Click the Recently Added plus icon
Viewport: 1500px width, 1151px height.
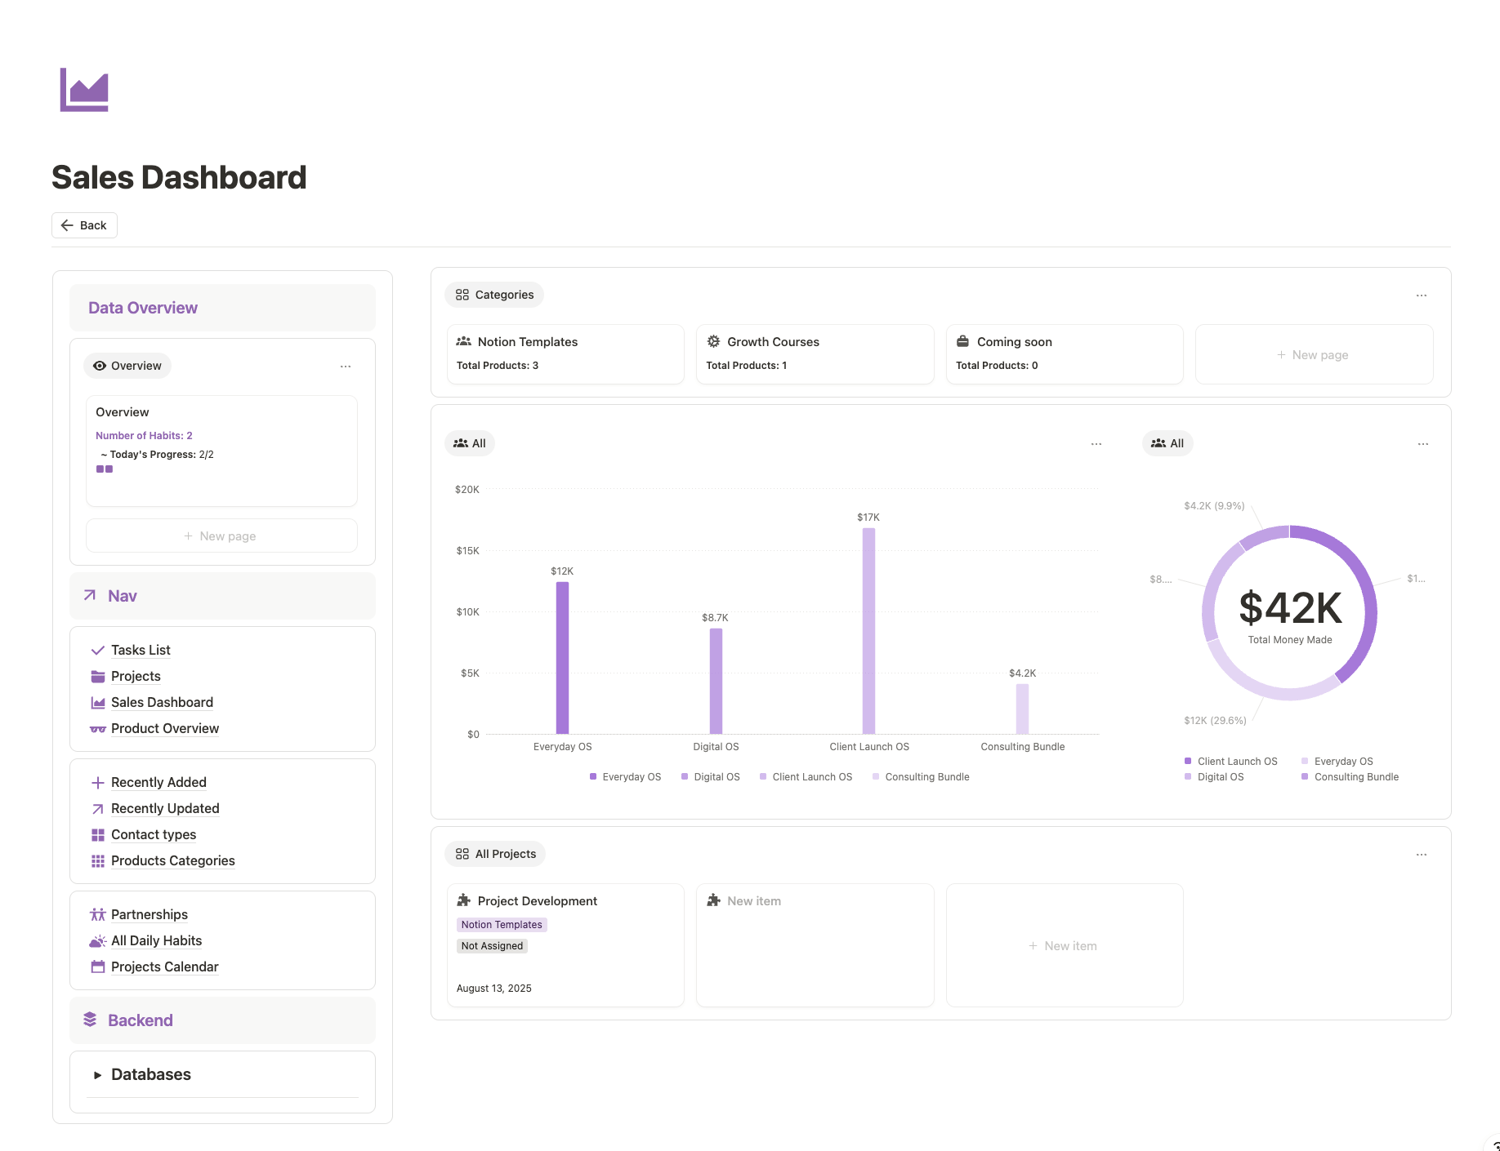(x=98, y=782)
